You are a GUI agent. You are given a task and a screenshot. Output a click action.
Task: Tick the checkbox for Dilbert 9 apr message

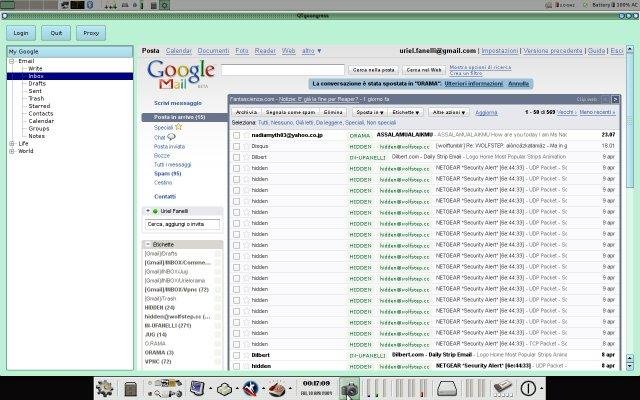pyautogui.click(x=236, y=157)
